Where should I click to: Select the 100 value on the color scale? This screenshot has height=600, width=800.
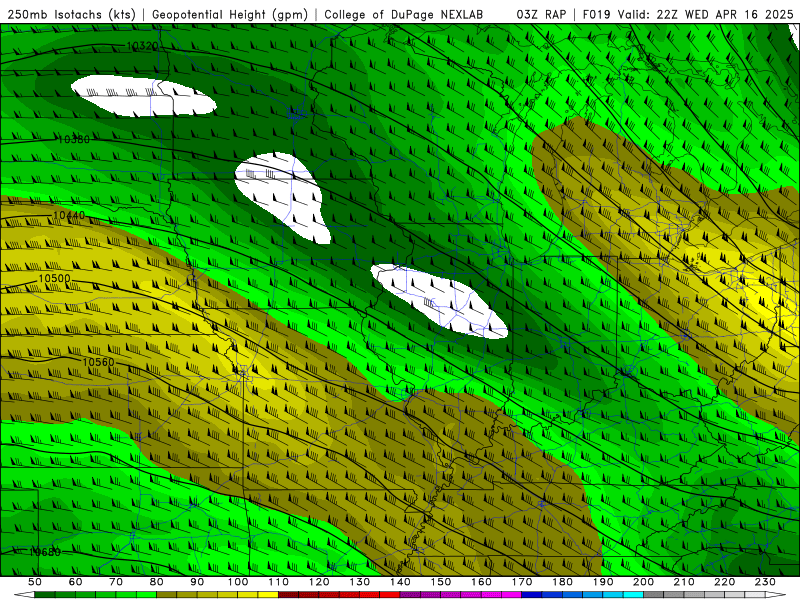pyautogui.click(x=238, y=582)
